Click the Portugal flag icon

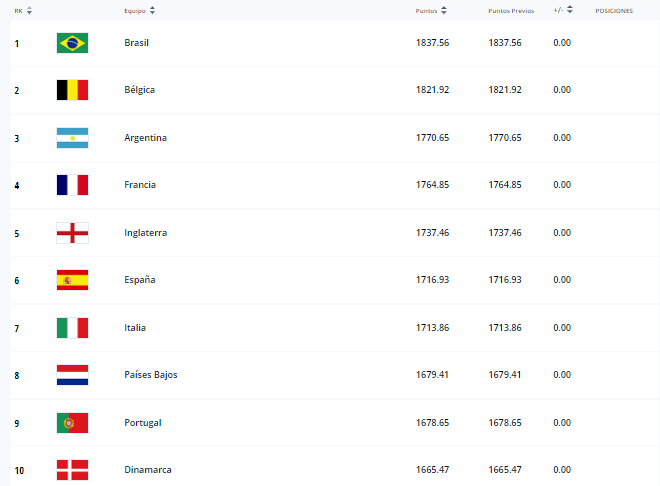coord(72,423)
